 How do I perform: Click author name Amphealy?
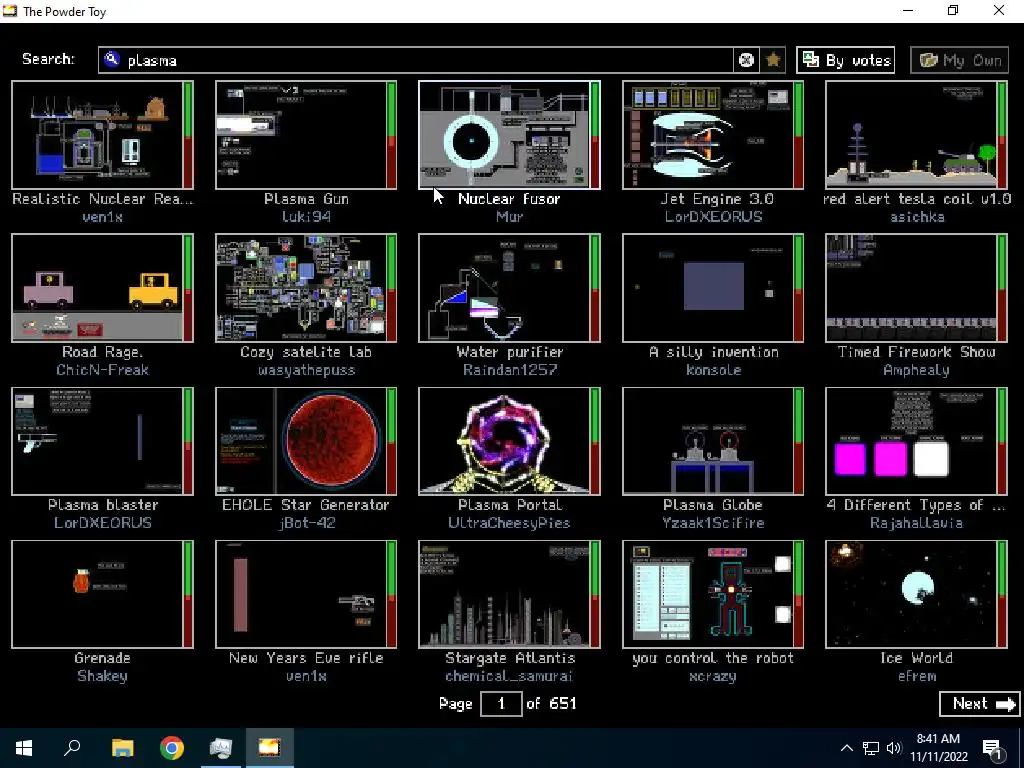pyautogui.click(x=917, y=370)
